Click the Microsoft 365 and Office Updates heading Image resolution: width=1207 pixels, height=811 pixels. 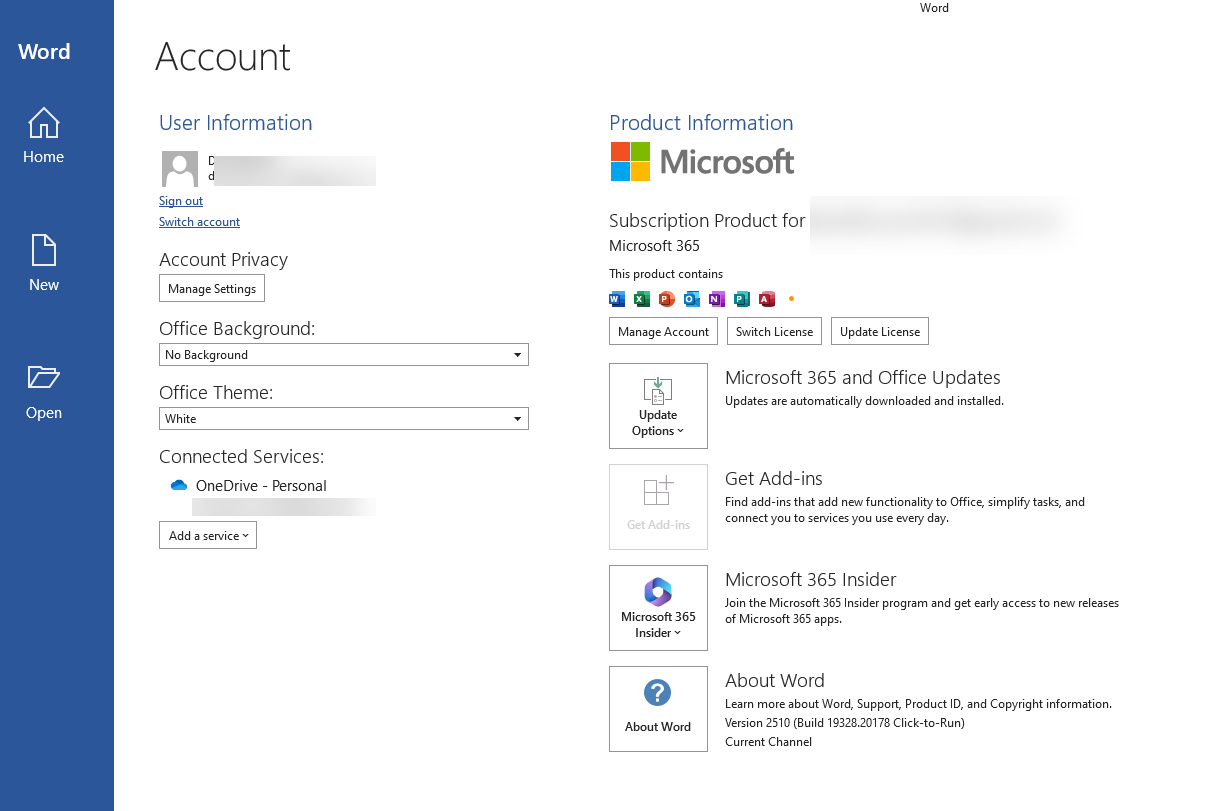[863, 377]
